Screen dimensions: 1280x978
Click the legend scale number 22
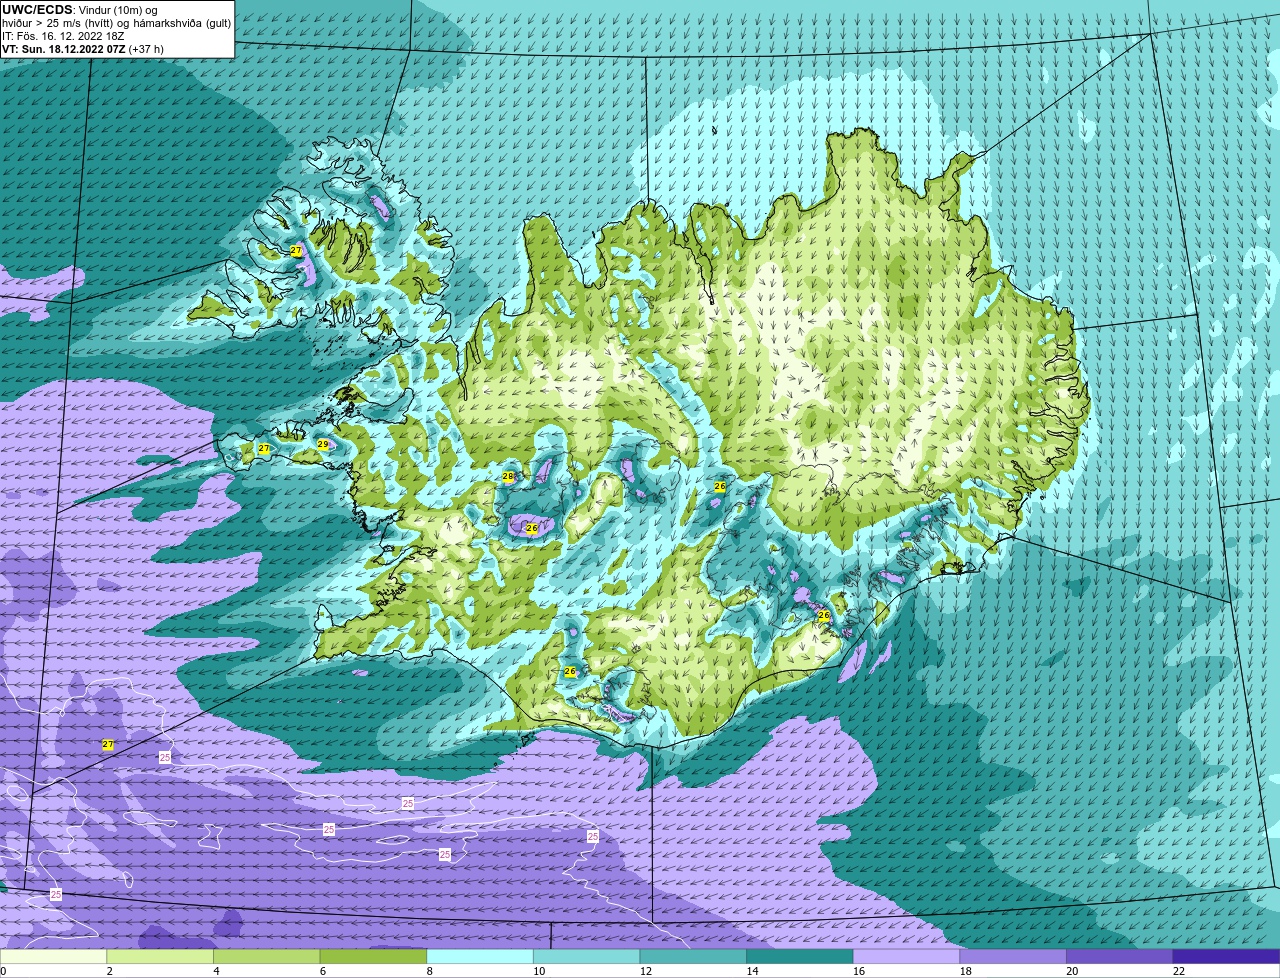pos(1179,971)
